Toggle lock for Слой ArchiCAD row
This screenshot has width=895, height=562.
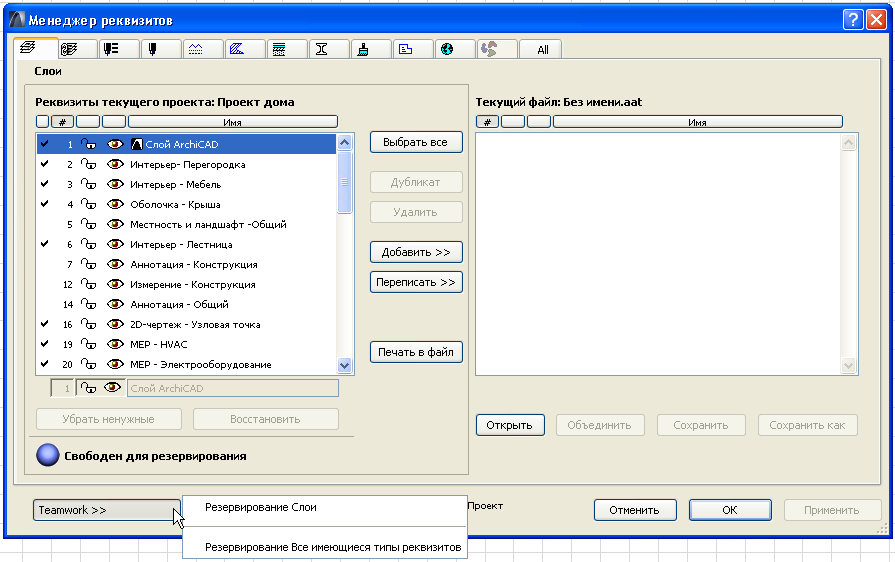click(x=88, y=144)
